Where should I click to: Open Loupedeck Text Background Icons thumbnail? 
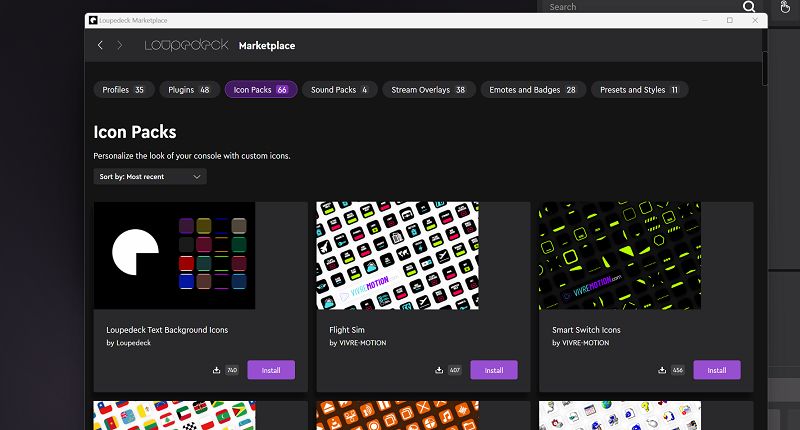174,256
